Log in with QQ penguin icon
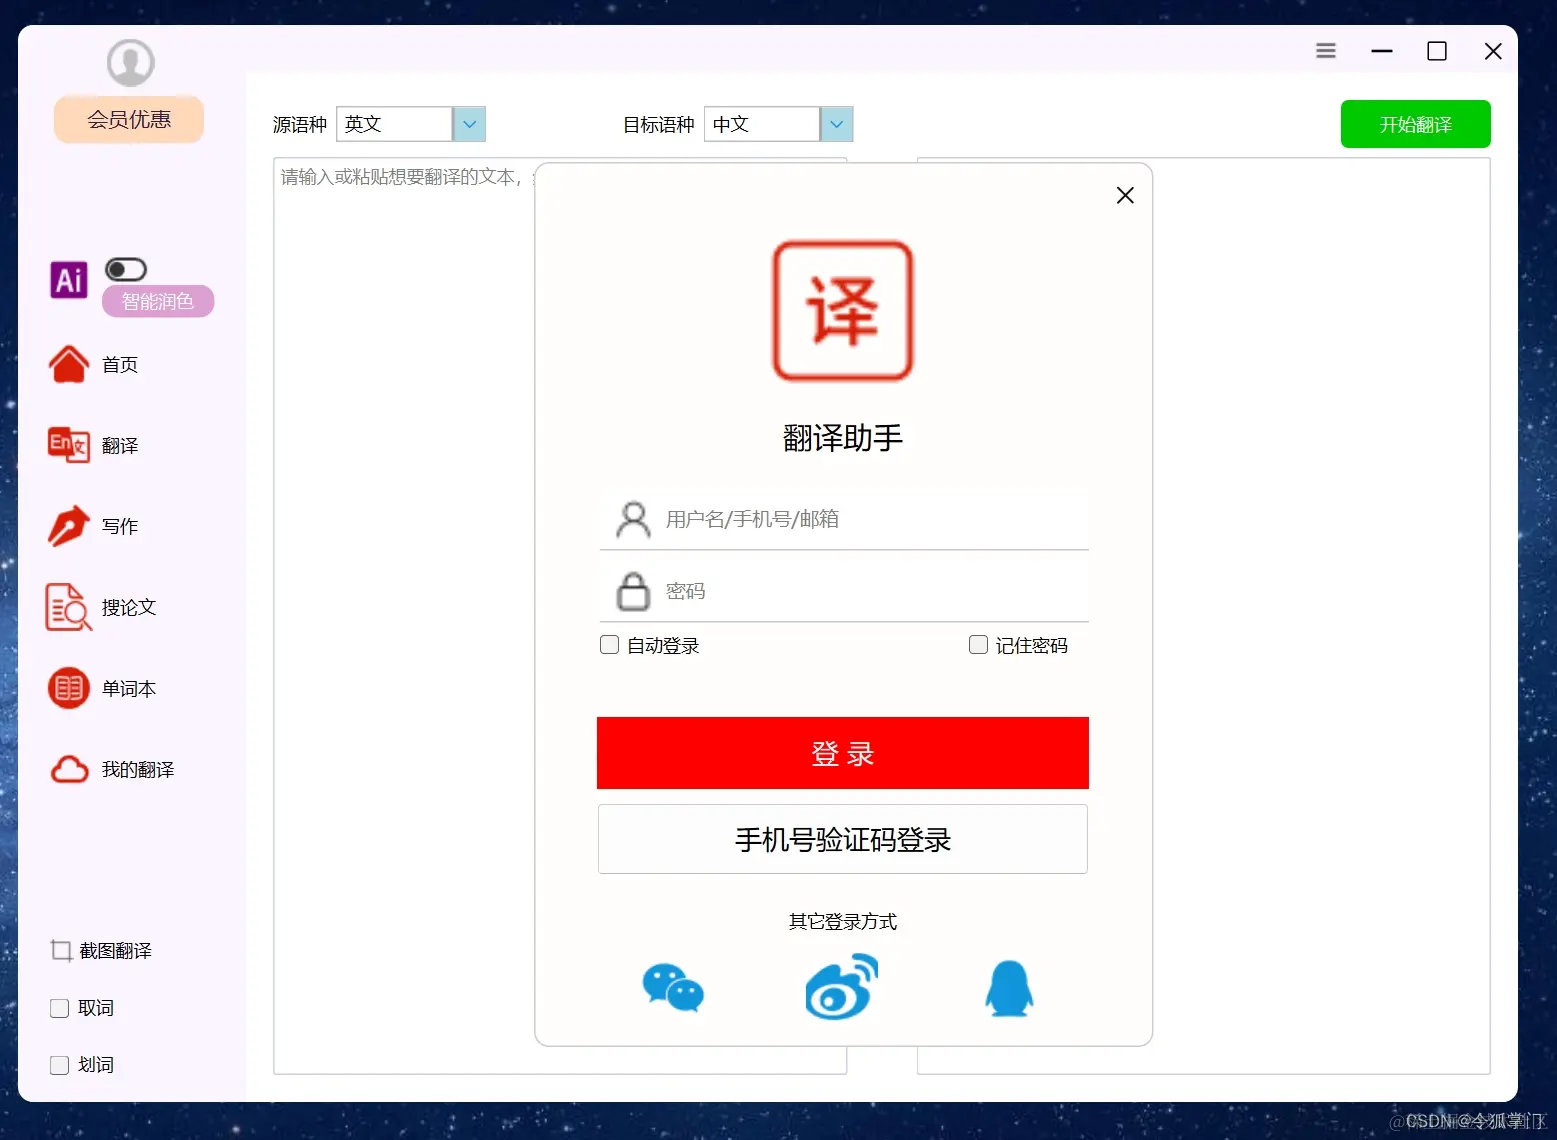This screenshot has width=1557, height=1140. (x=1009, y=989)
